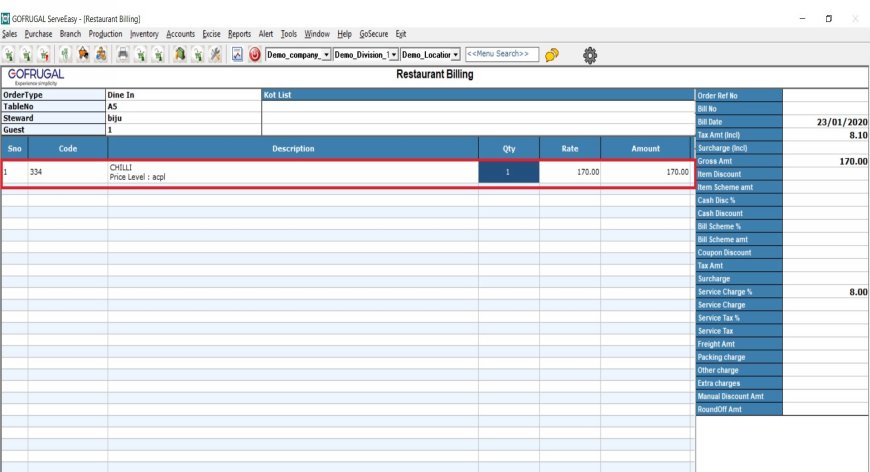Click the TableNo value AS
This screenshot has height=472, width=870.
[183, 106]
